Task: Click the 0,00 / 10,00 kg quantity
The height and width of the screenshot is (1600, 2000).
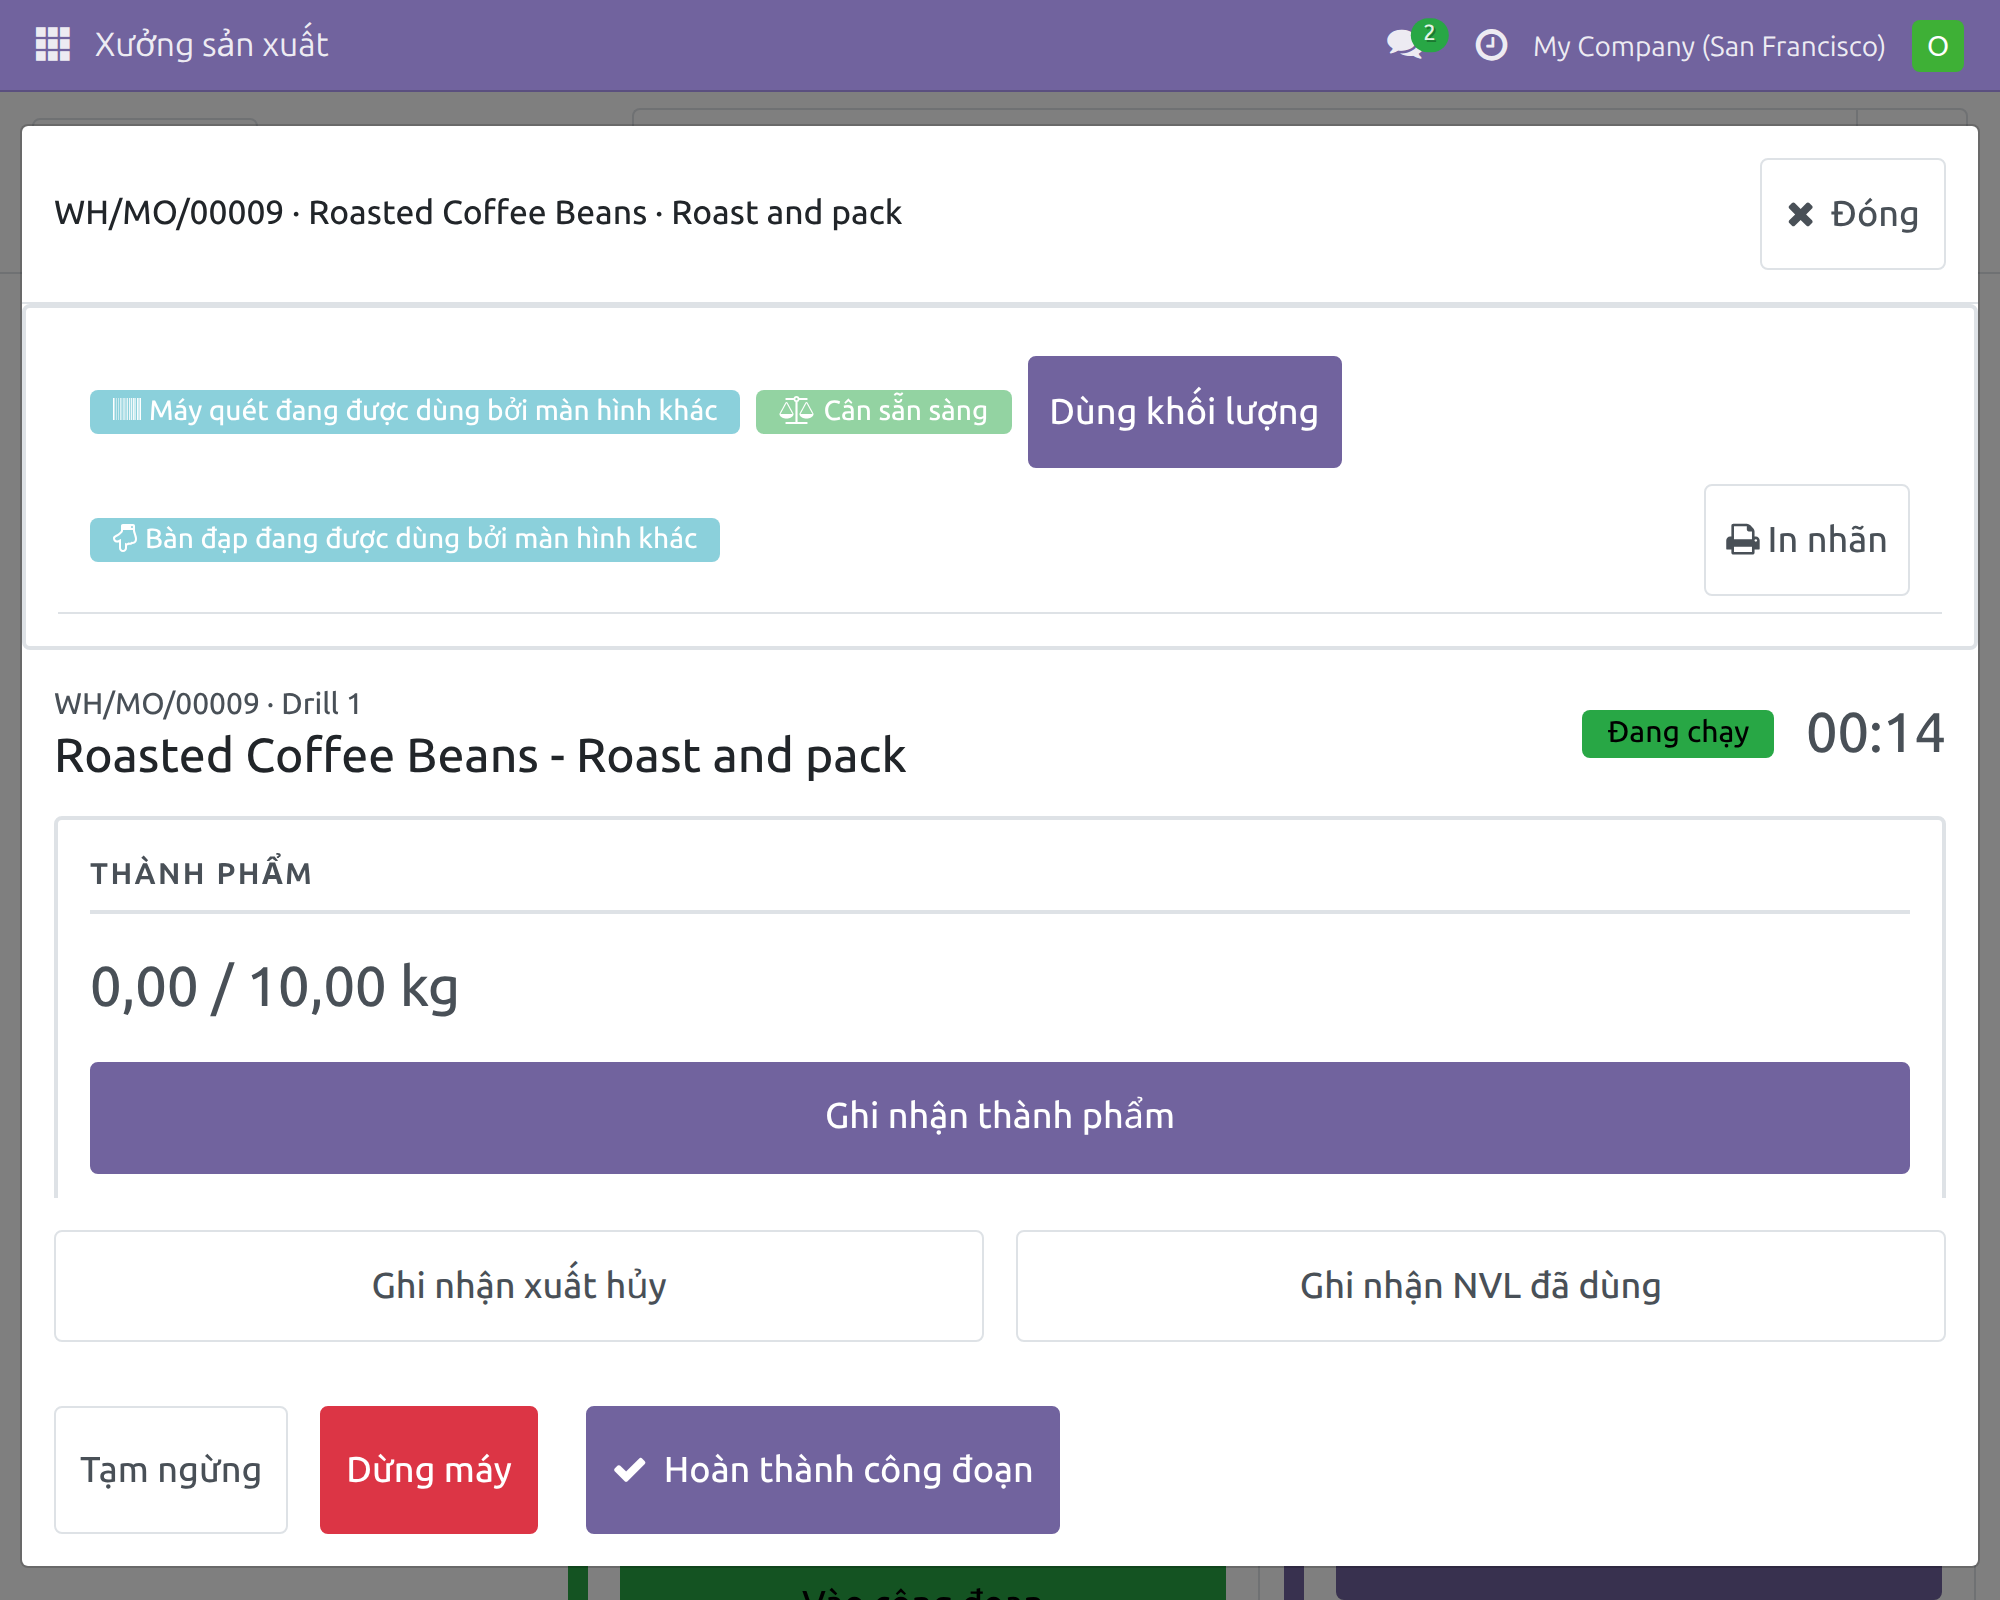Action: [274, 987]
